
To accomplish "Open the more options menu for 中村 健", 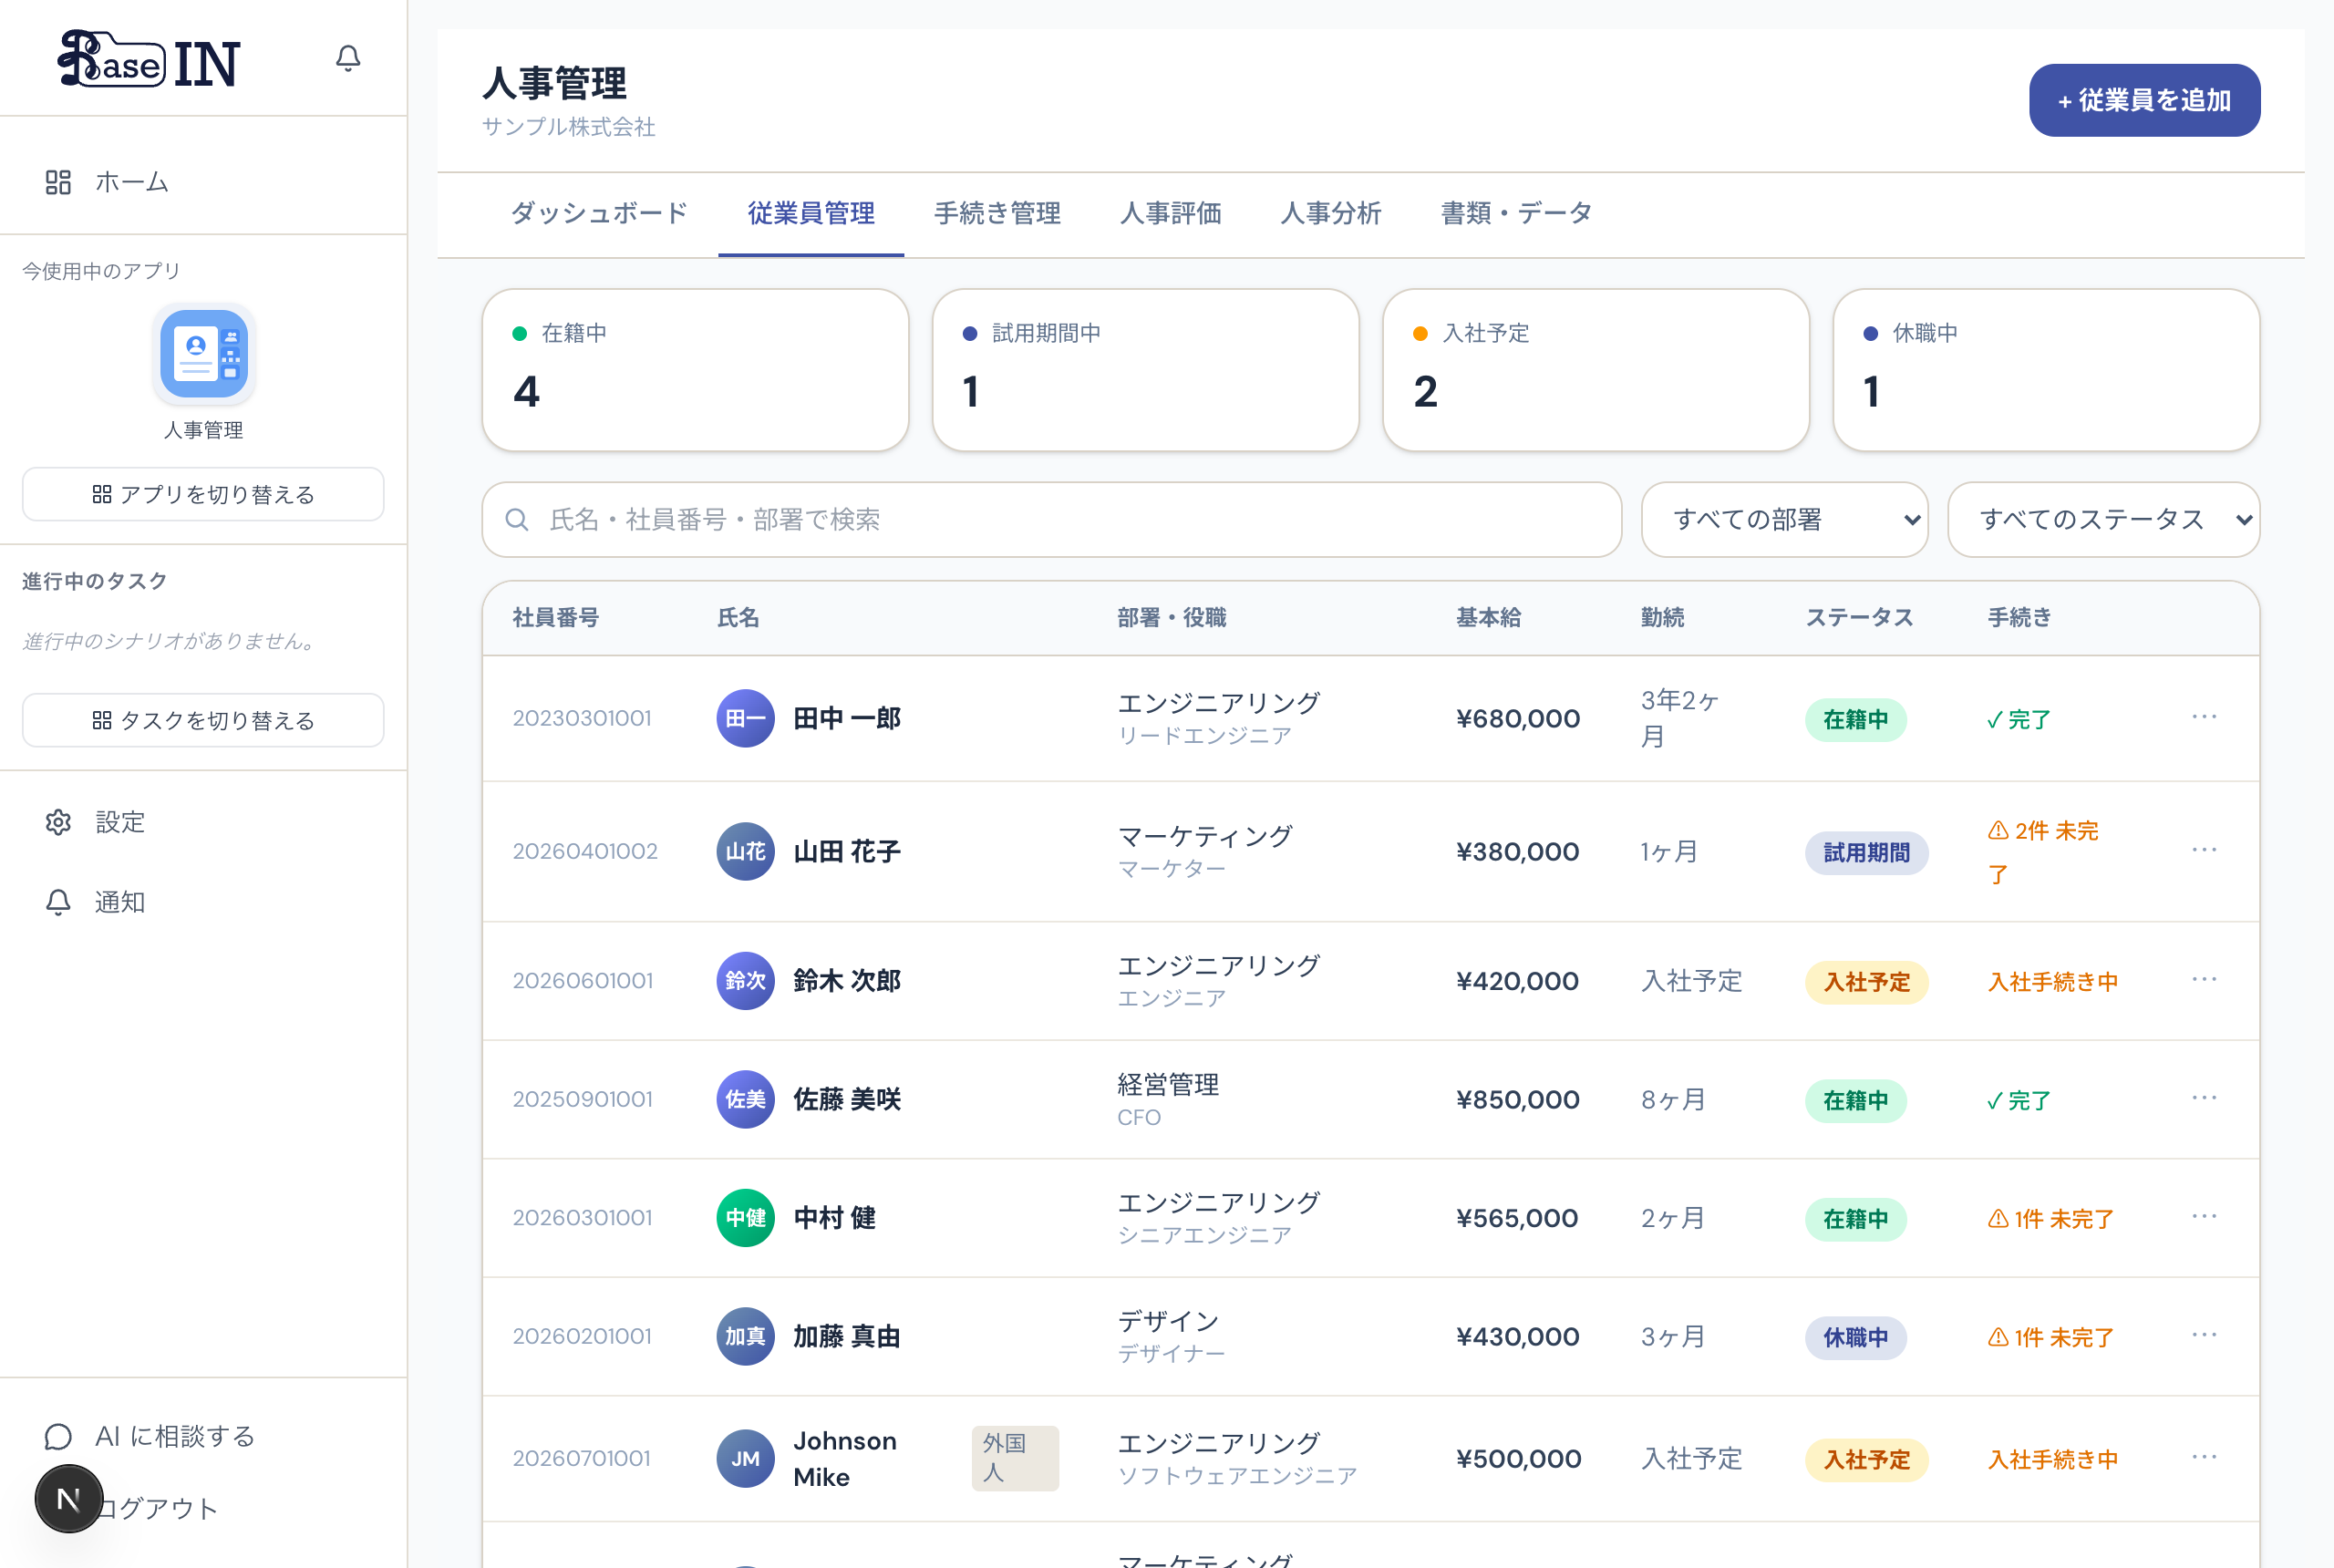I will pyautogui.click(x=2203, y=1217).
